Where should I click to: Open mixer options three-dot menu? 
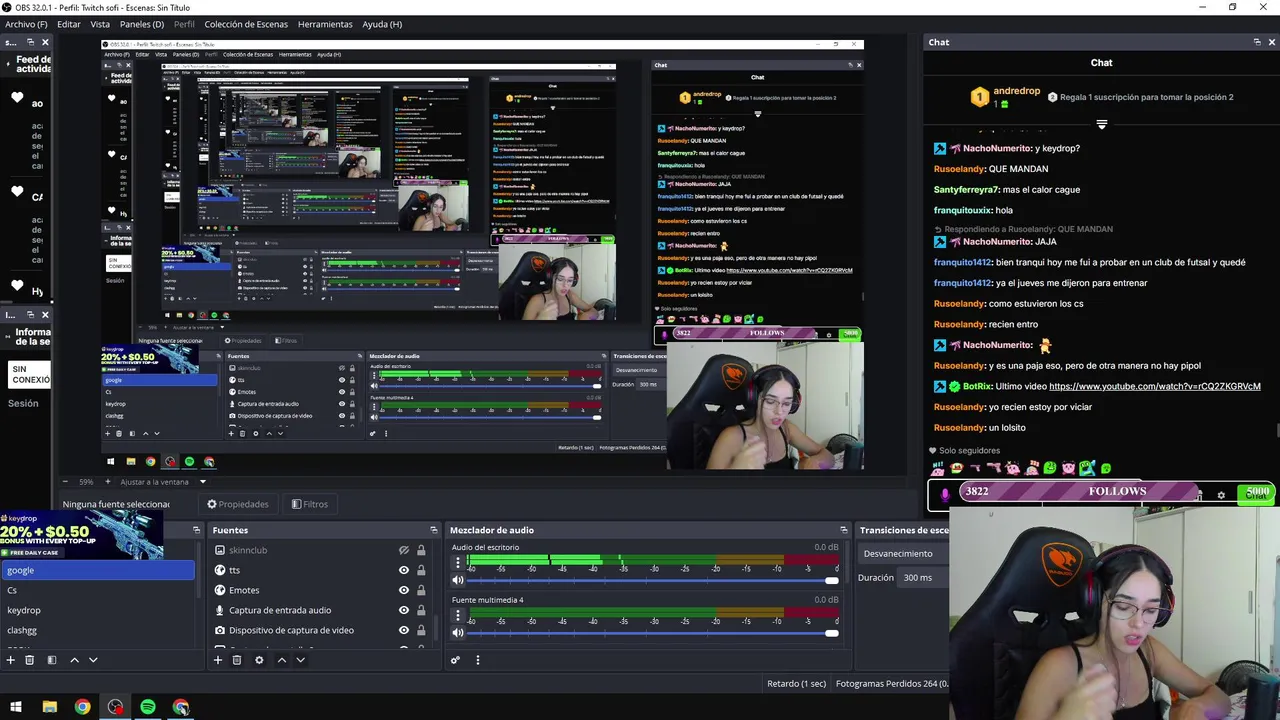[477, 660]
